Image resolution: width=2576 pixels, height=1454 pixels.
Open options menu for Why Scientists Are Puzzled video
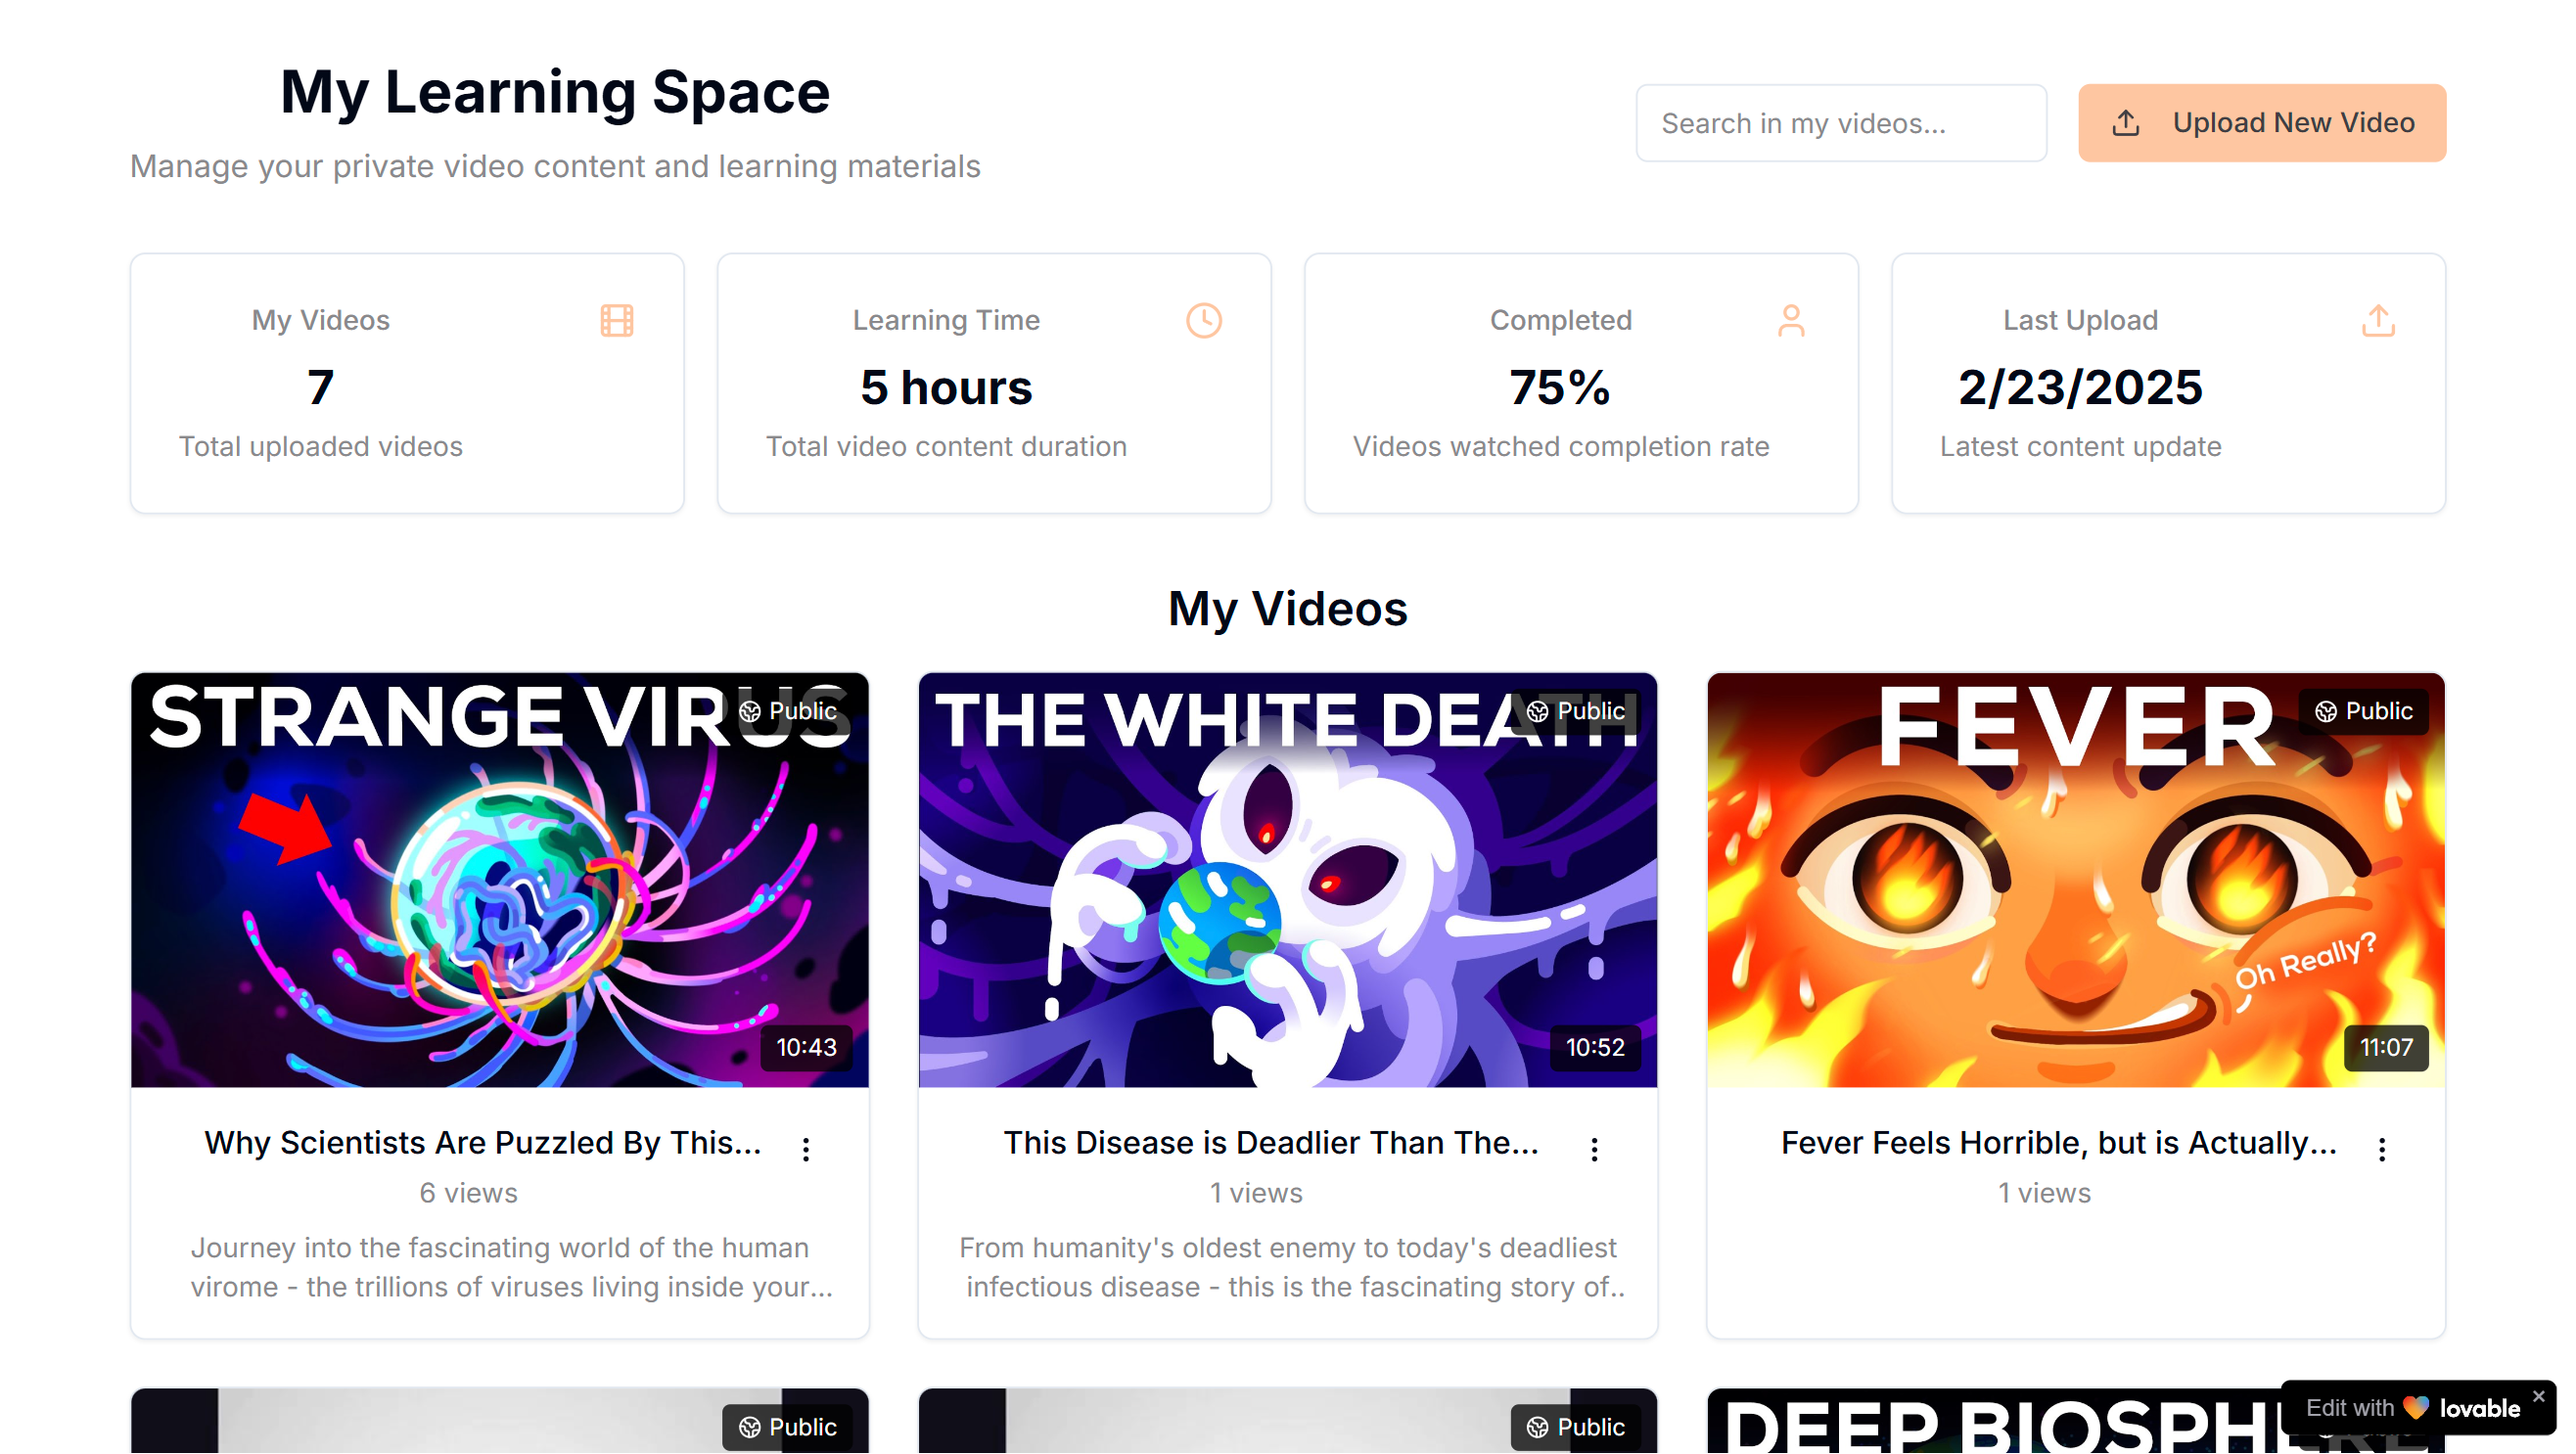806,1149
